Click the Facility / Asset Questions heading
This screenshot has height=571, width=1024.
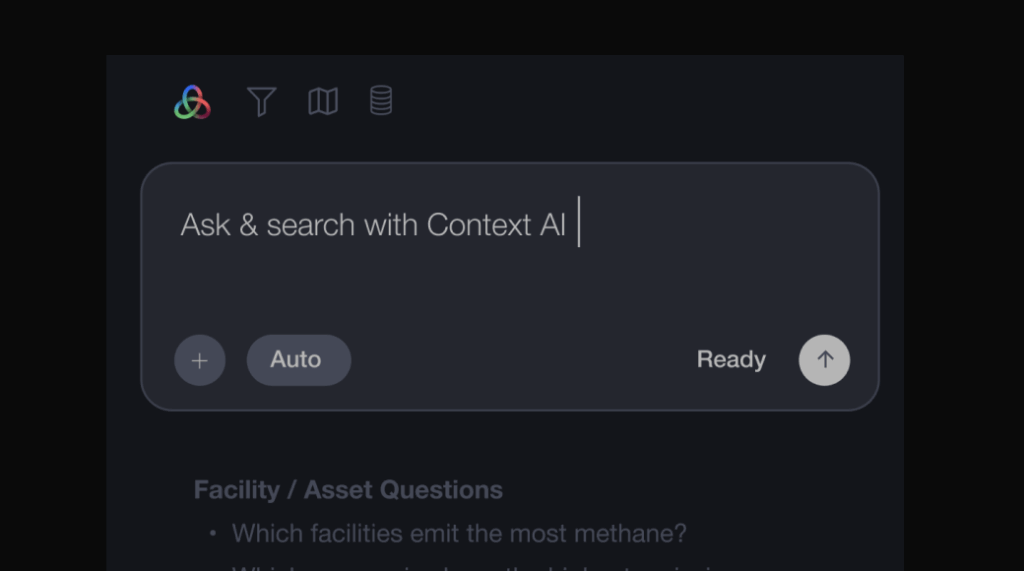tap(348, 490)
